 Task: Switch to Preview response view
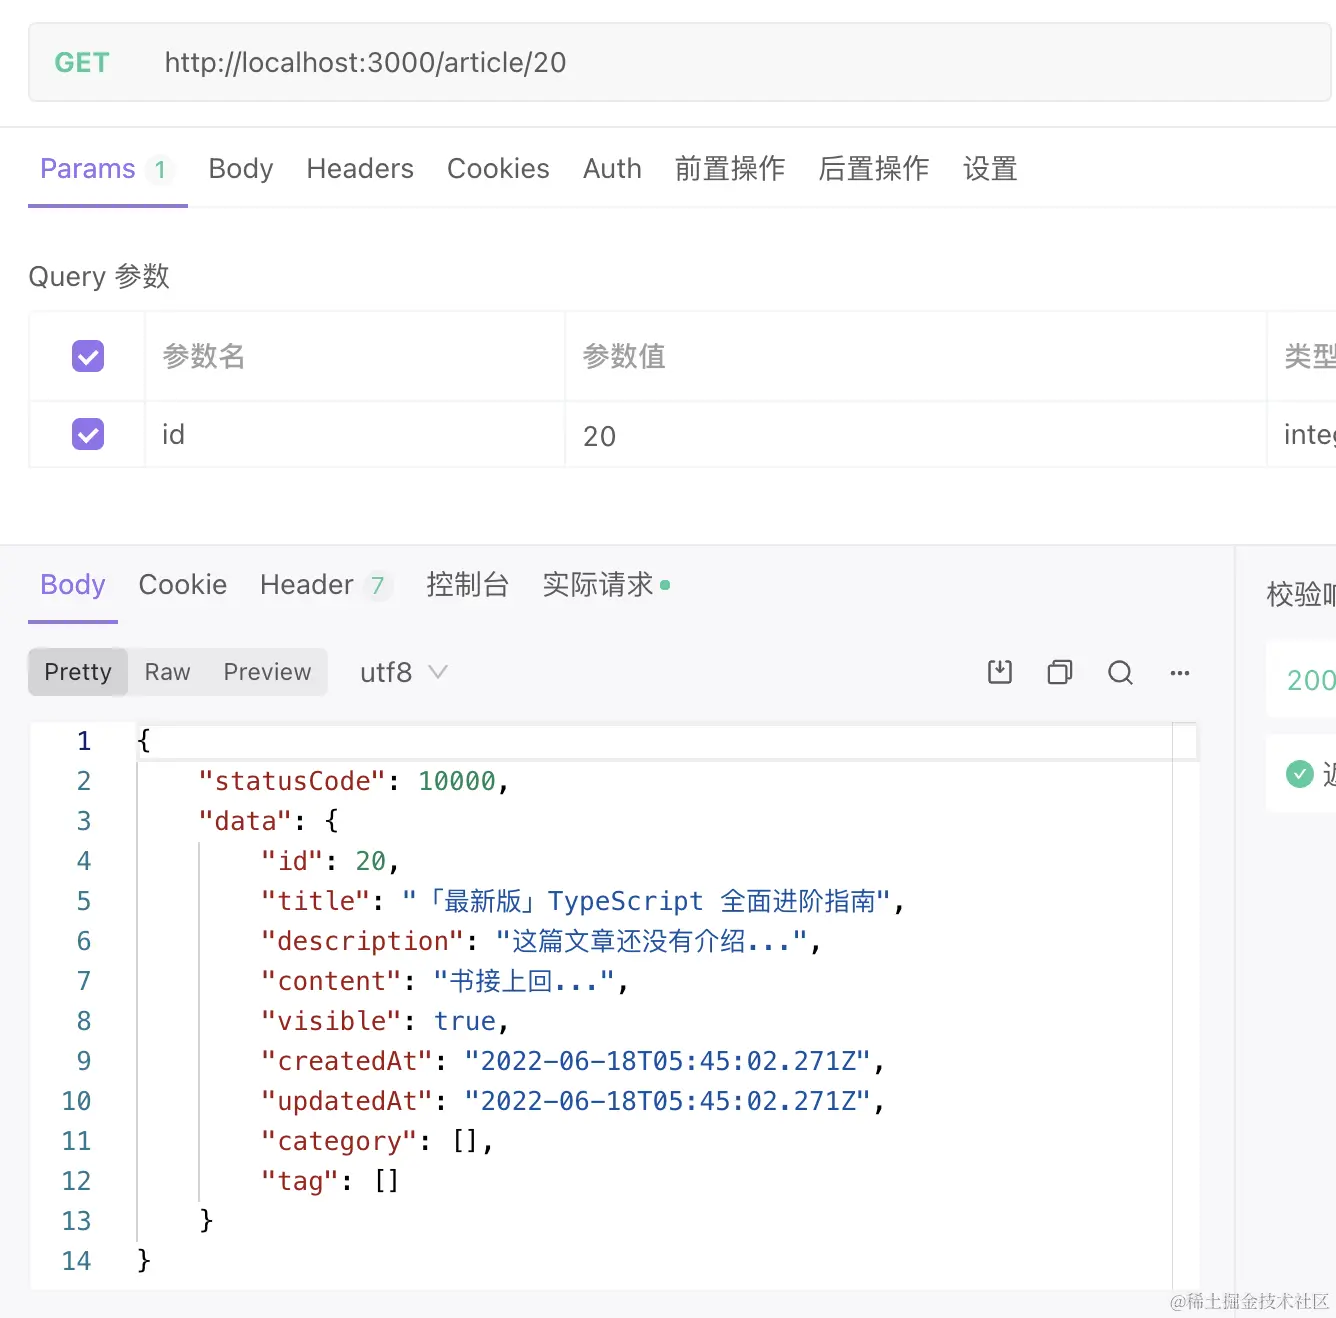(x=267, y=672)
